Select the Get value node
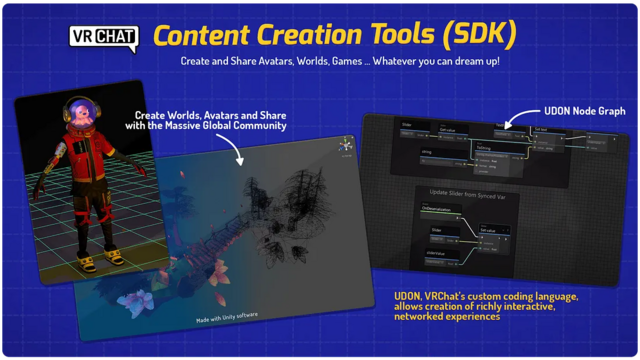This screenshot has height=360, width=640. pos(453,132)
